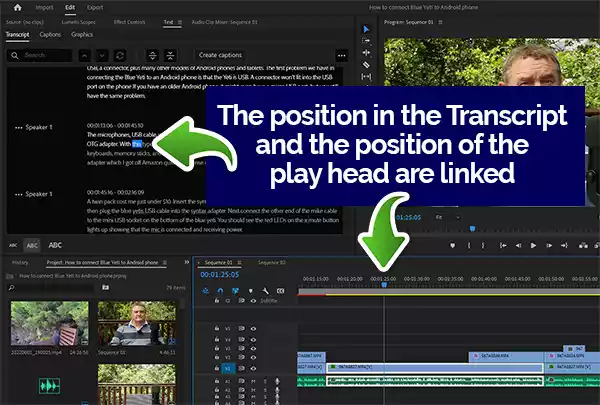Select the Selection tool arrow

coord(366,29)
